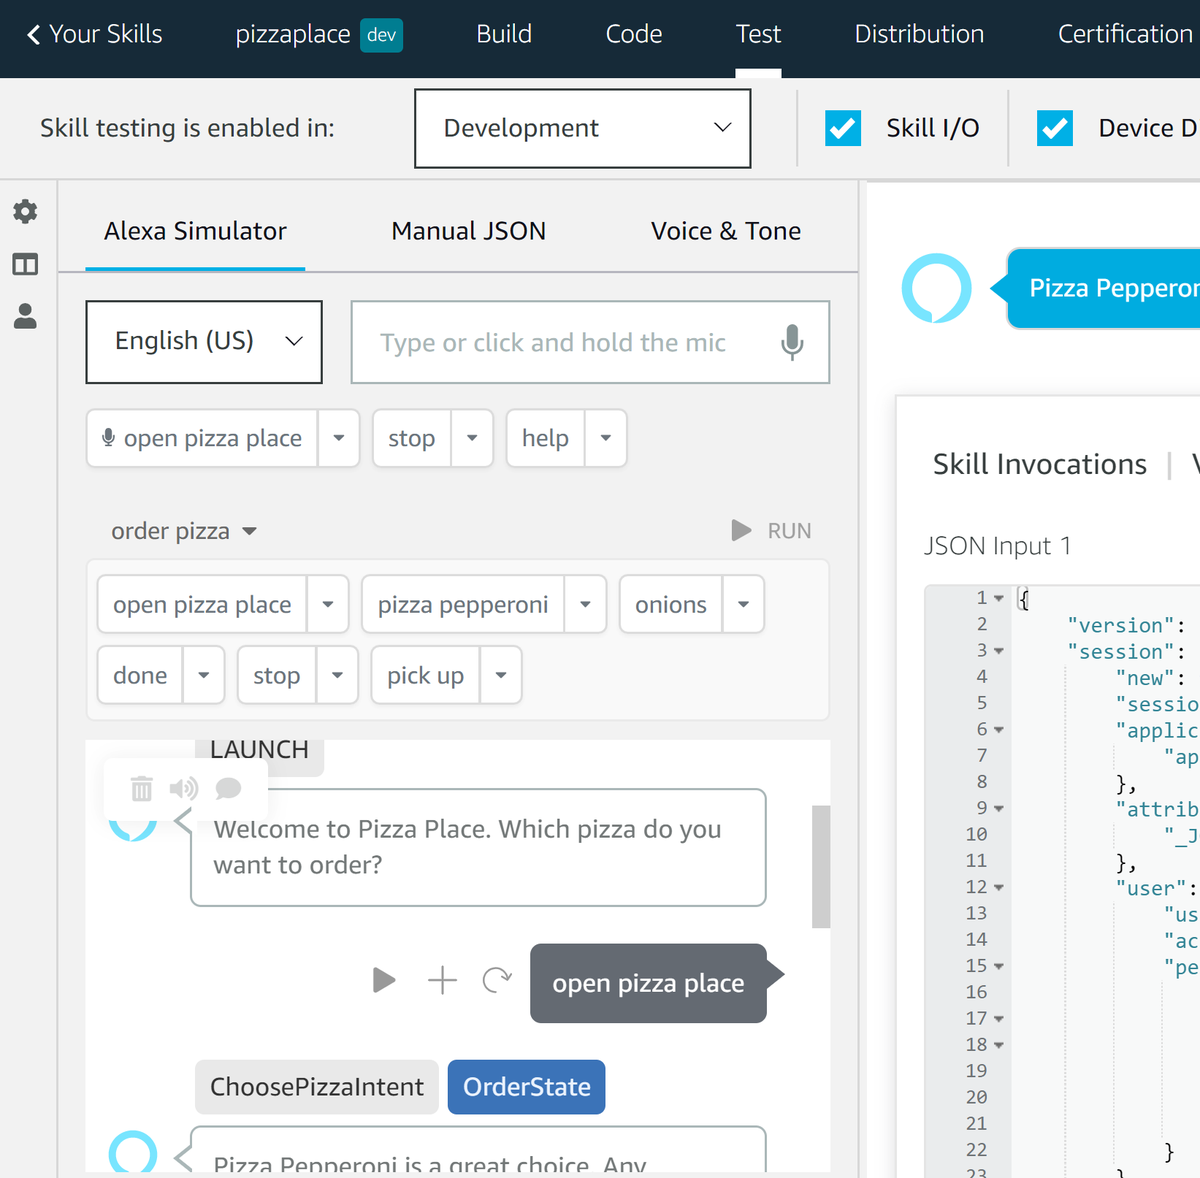Select the Alexa Simulator tab
The width and height of the screenshot is (1200, 1178).
195,231
